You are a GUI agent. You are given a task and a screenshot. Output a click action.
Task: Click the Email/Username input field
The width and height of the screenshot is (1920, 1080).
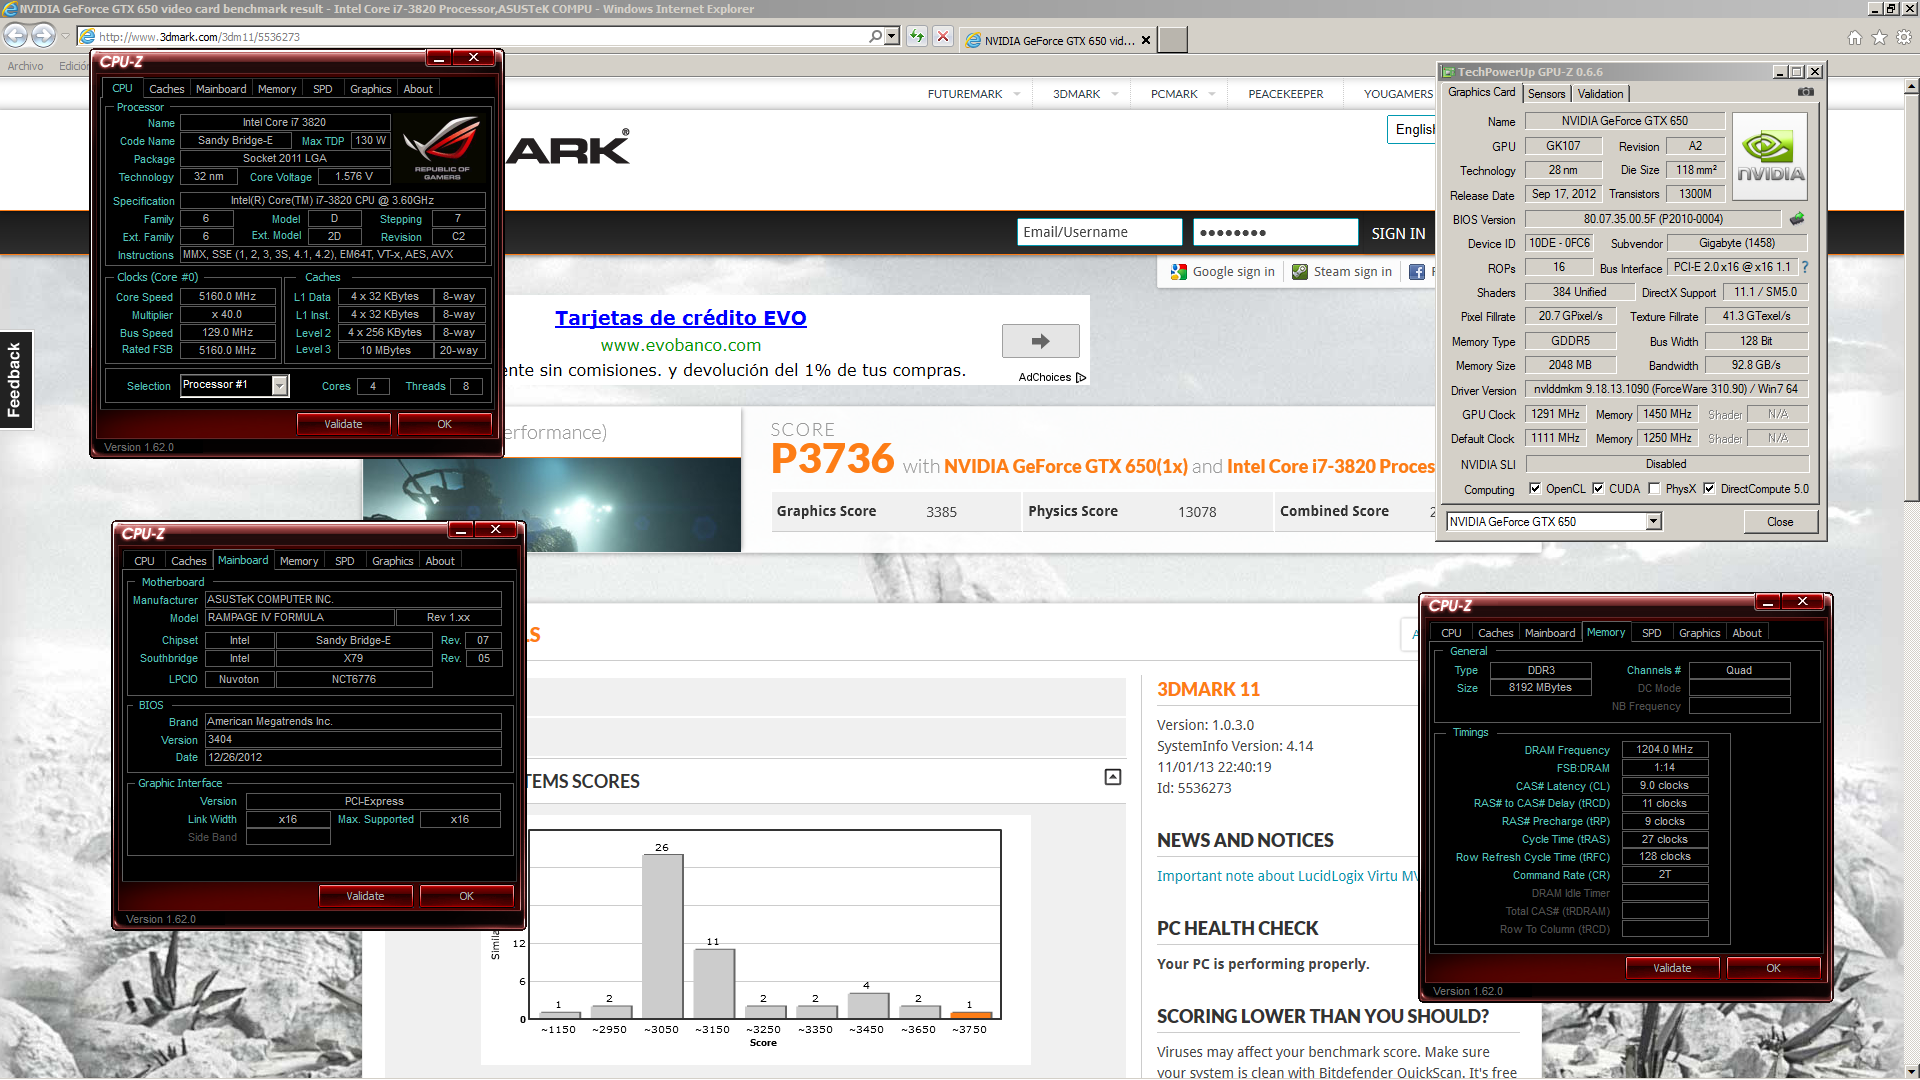[1099, 232]
